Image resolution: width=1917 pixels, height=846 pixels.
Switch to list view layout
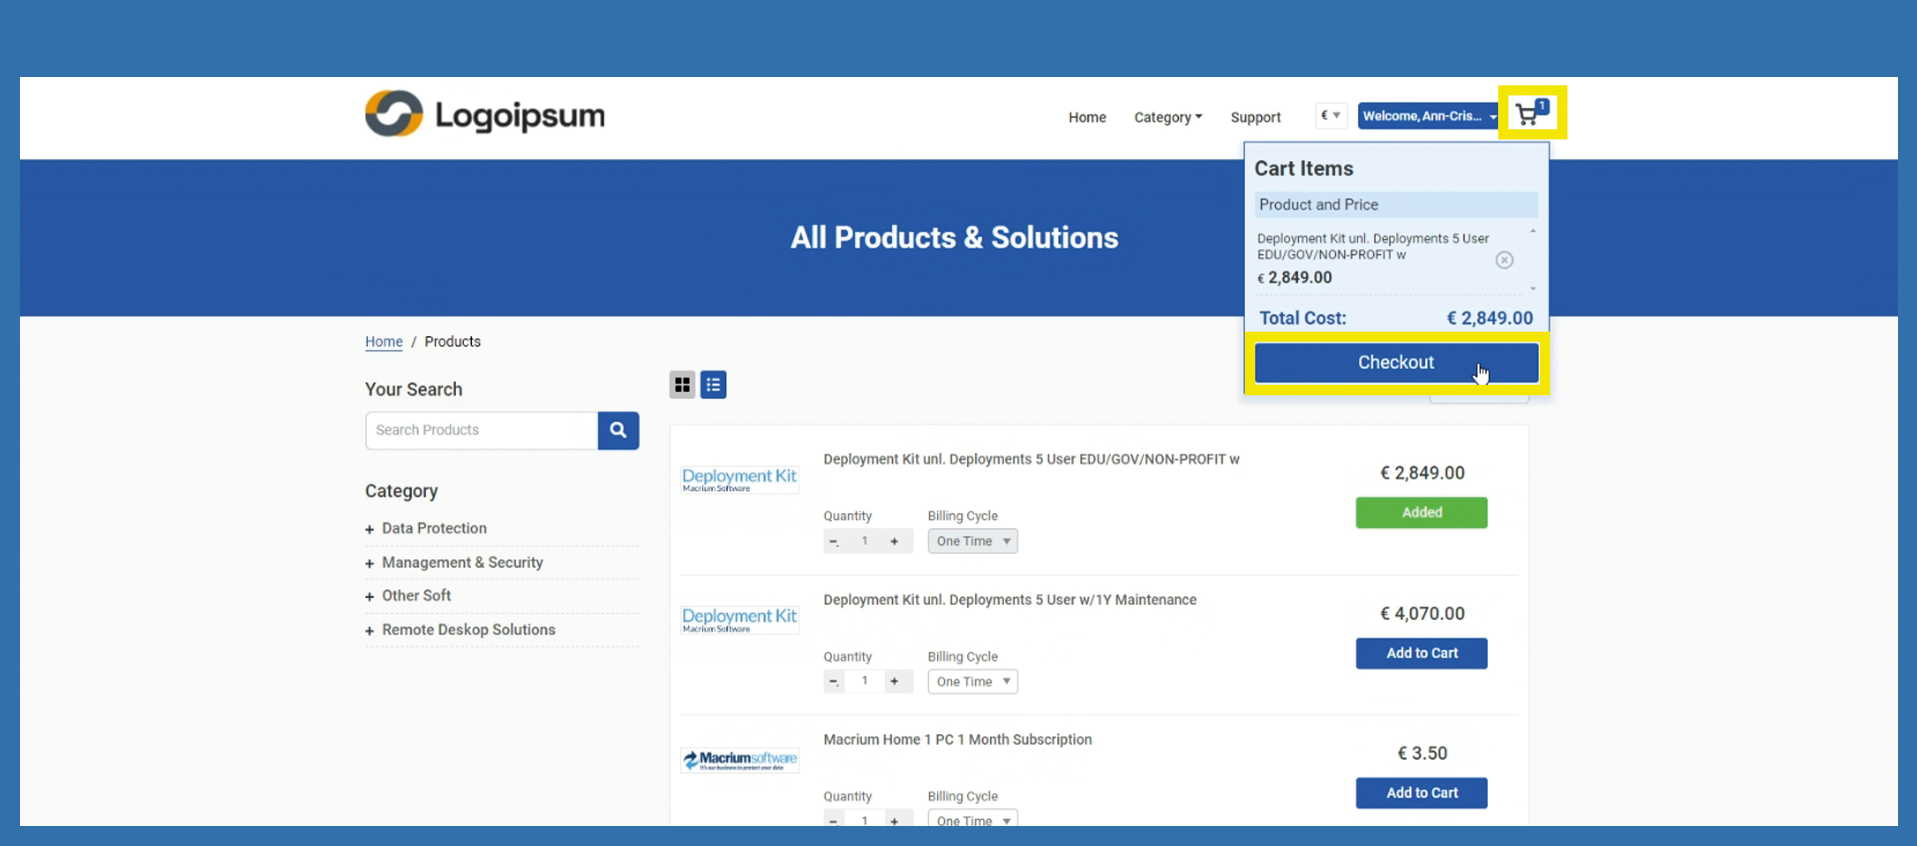pyautogui.click(x=713, y=385)
